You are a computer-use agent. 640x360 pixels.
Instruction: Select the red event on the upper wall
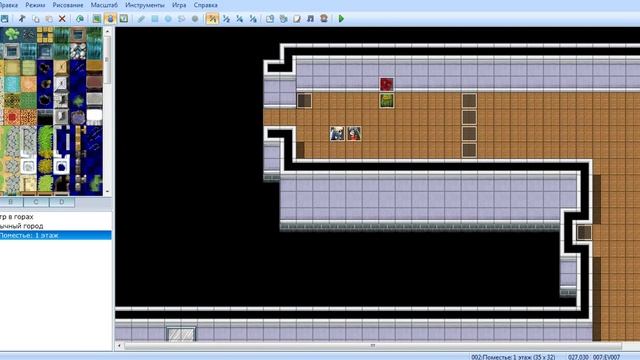point(387,84)
